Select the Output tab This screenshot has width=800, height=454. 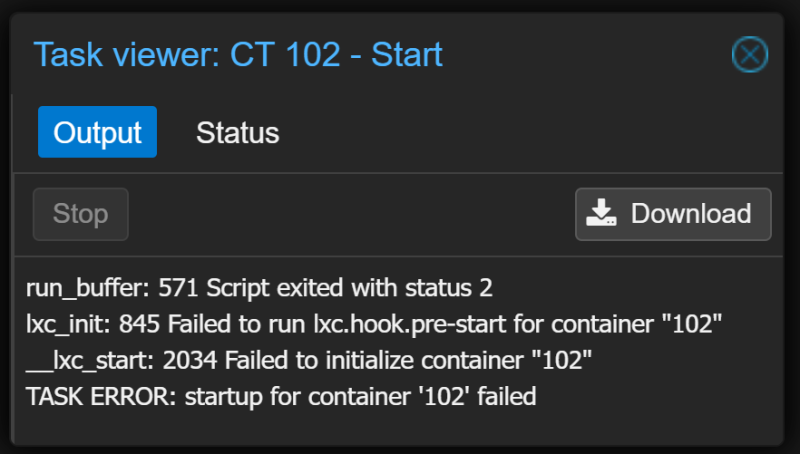point(97,132)
